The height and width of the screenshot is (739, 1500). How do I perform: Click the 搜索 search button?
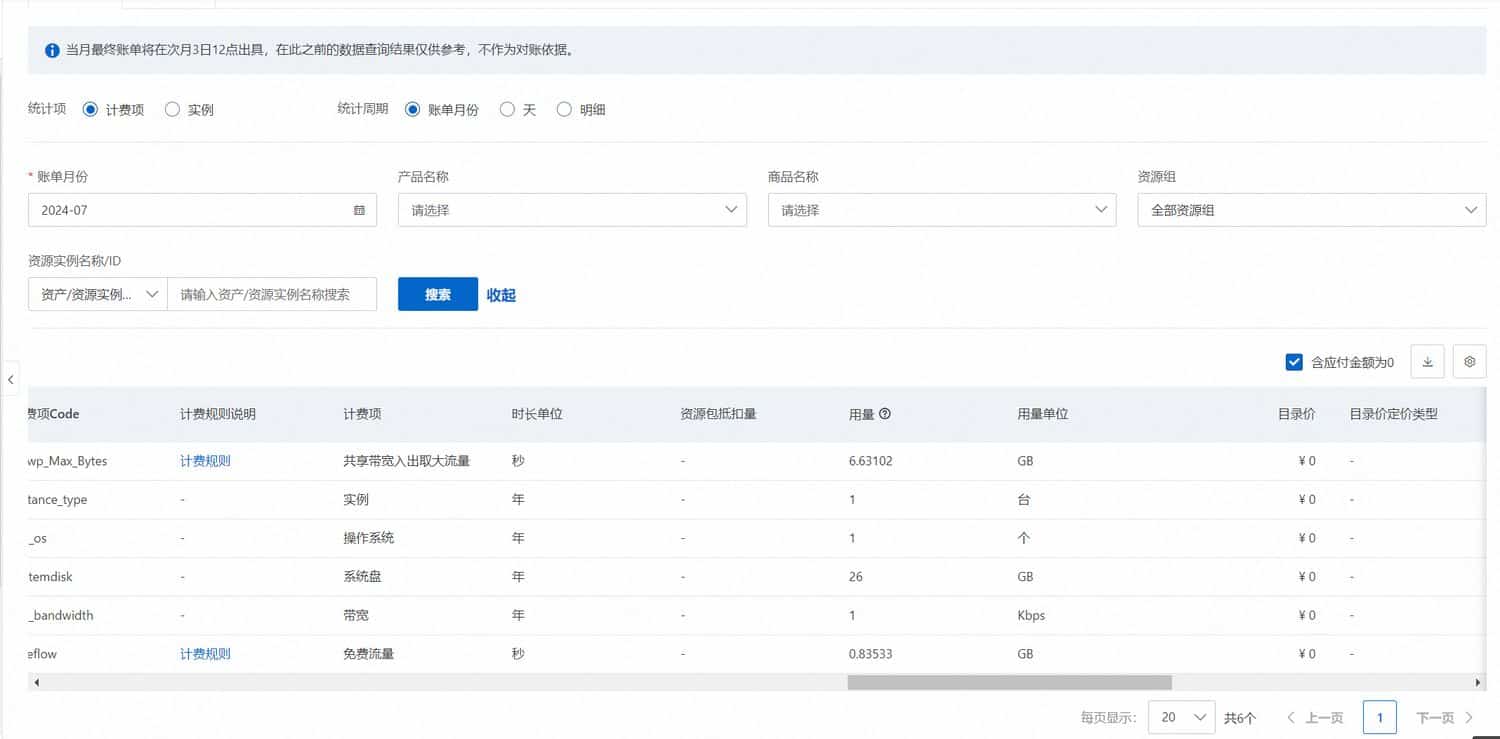tap(437, 294)
